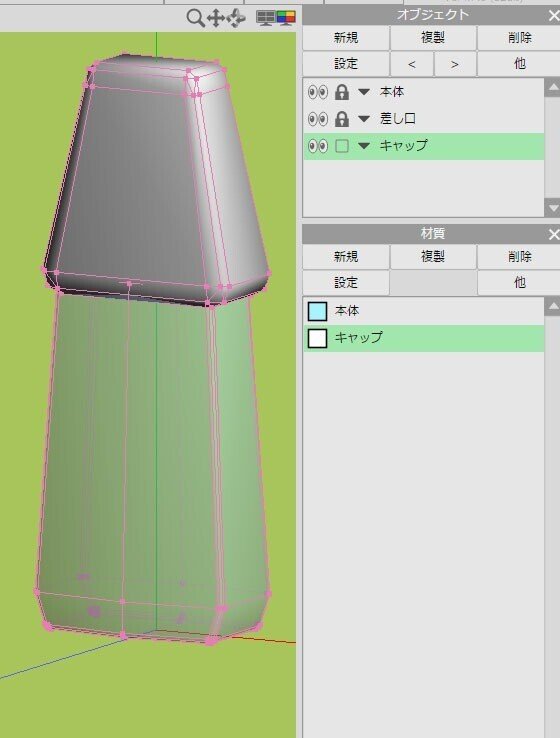
Task: Click 新規 in the 材質 panel
Action: [x=346, y=257]
